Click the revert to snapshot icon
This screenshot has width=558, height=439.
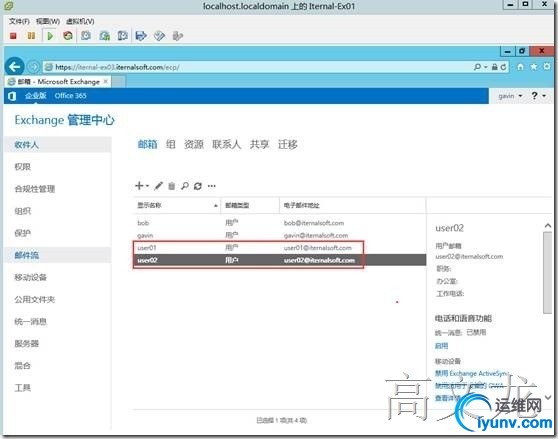coord(105,36)
